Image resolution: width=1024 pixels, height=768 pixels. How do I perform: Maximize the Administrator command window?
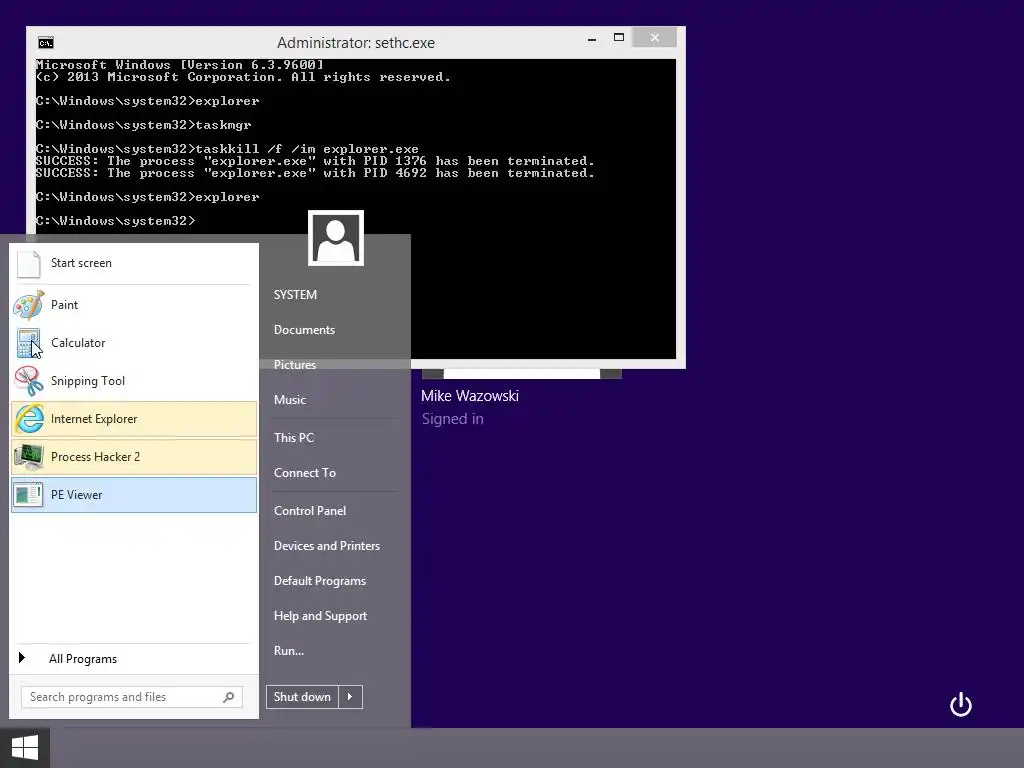click(619, 38)
